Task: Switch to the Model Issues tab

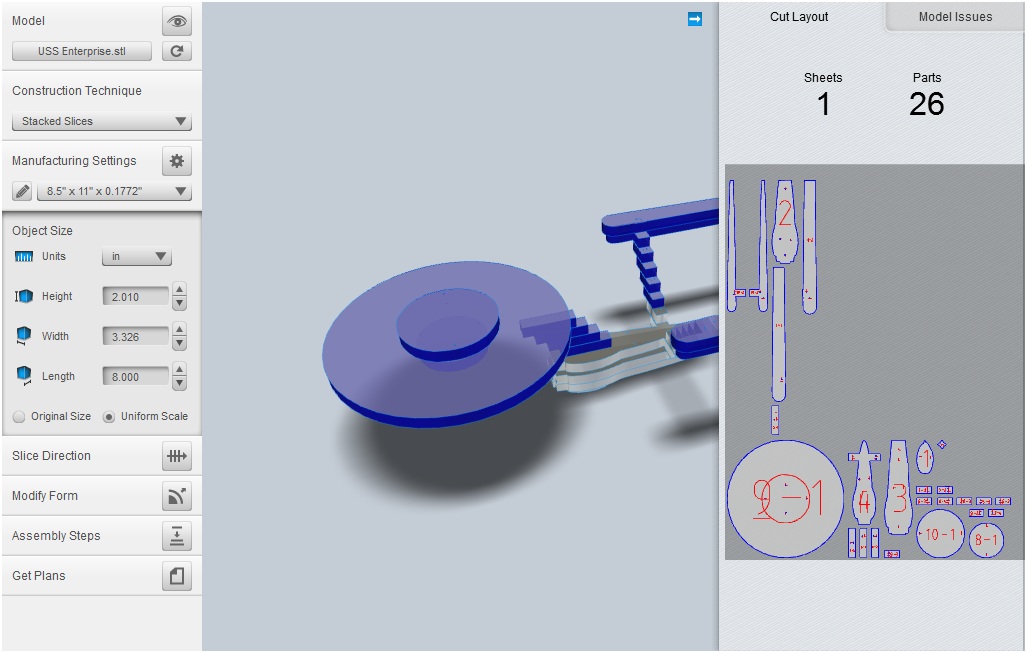Action: pos(955,17)
